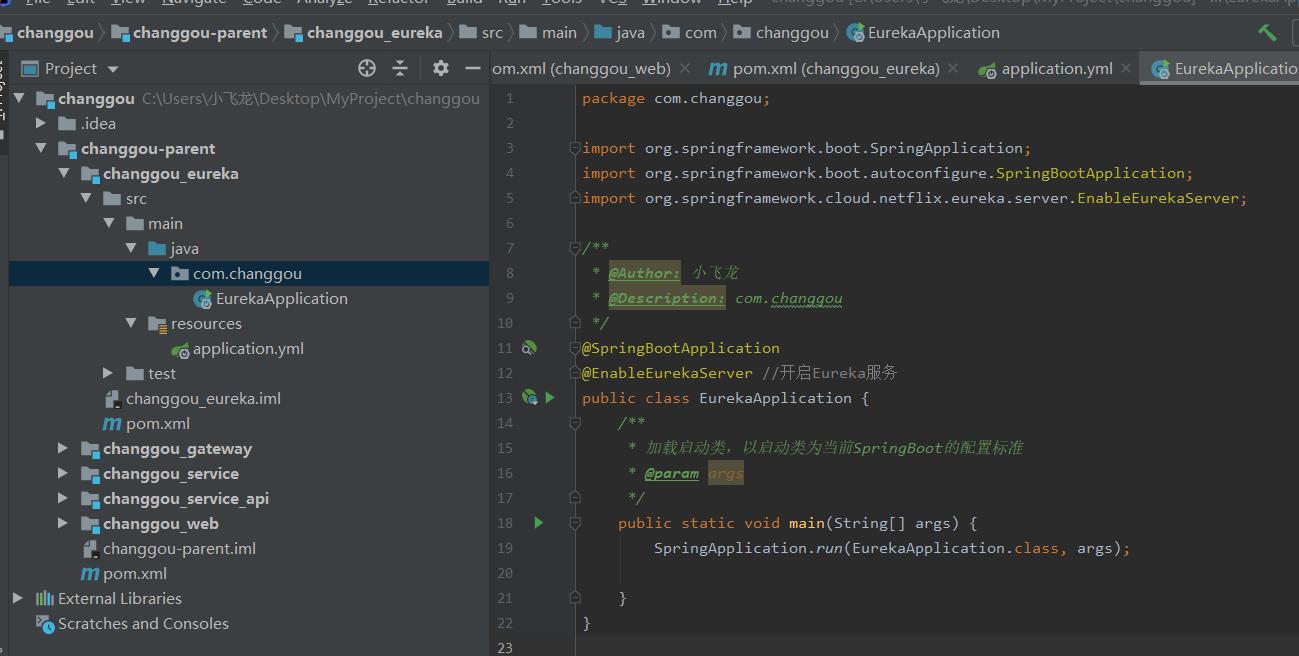Click com breadcrumb
The height and width of the screenshot is (656, 1299).
(x=690, y=32)
